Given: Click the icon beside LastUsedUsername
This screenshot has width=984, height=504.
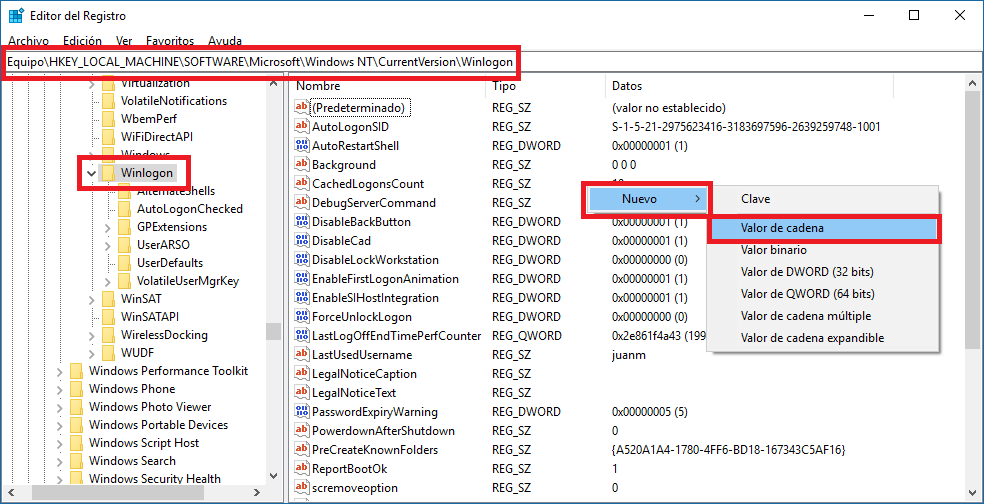Looking at the screenshot, I should [x=302, y=355].
